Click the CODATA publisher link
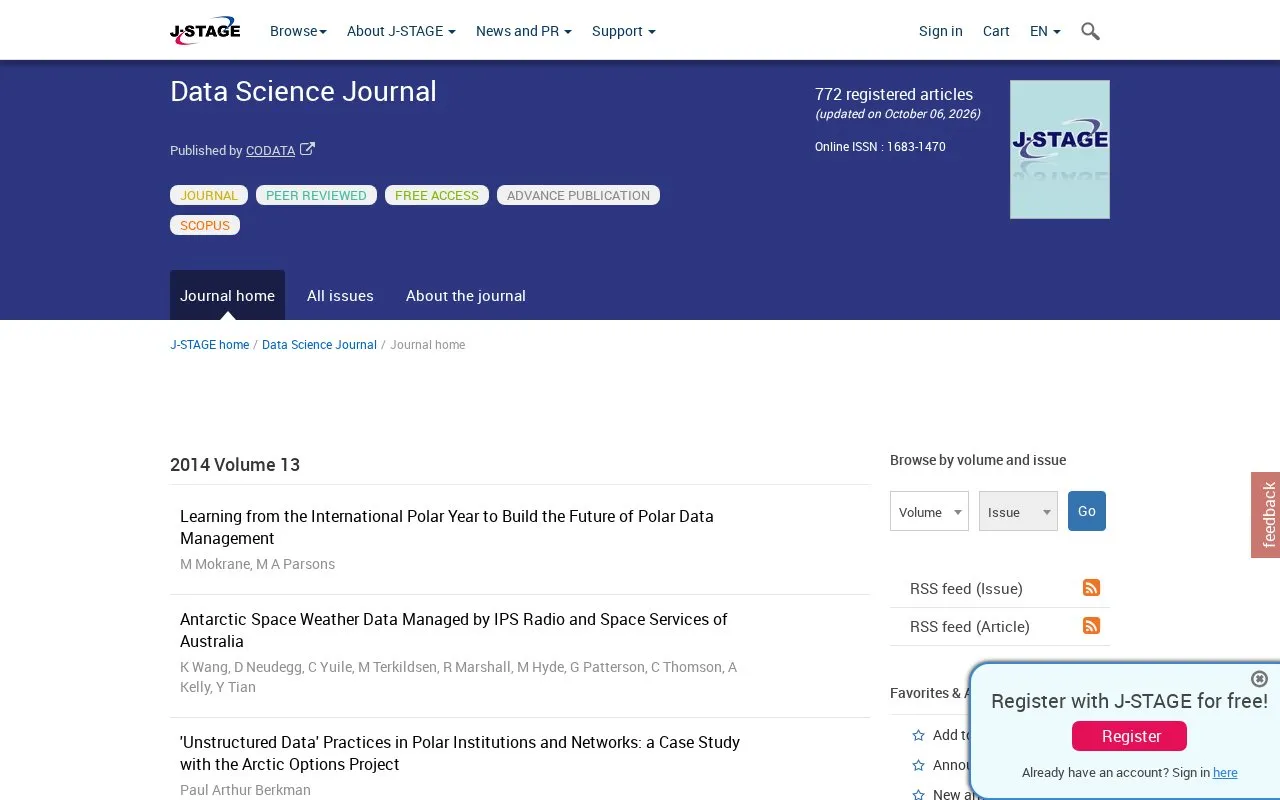Image resolution: width=1280 pixels, height=800 pixels. click(270, 150)
